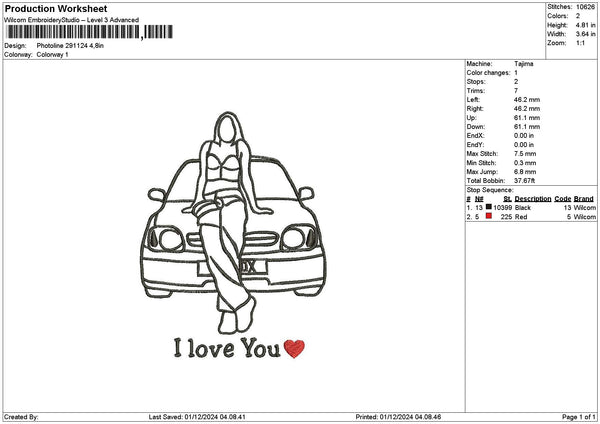Click the red thread color swatch

click(x=489, y=216)
